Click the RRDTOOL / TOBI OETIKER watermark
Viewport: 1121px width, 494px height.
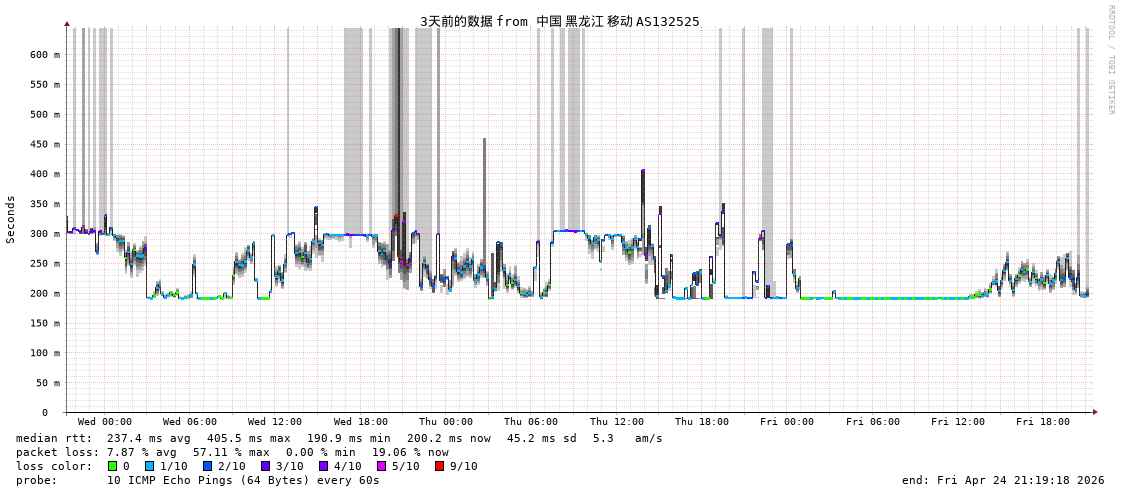(x=1110, y=60)
